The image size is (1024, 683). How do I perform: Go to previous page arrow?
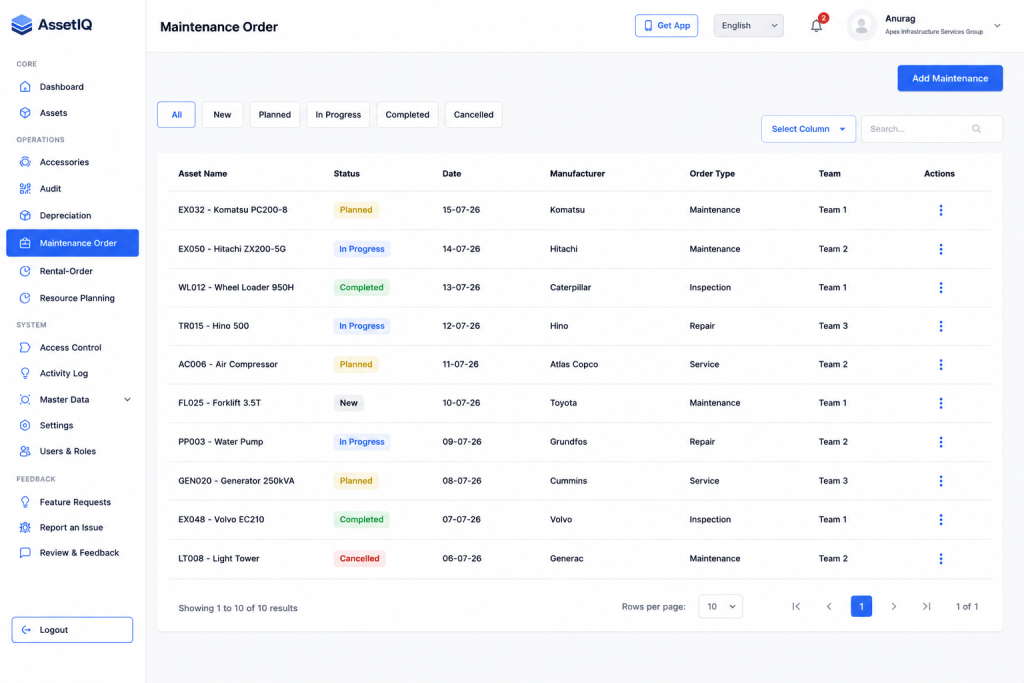(x=829, y=607)
